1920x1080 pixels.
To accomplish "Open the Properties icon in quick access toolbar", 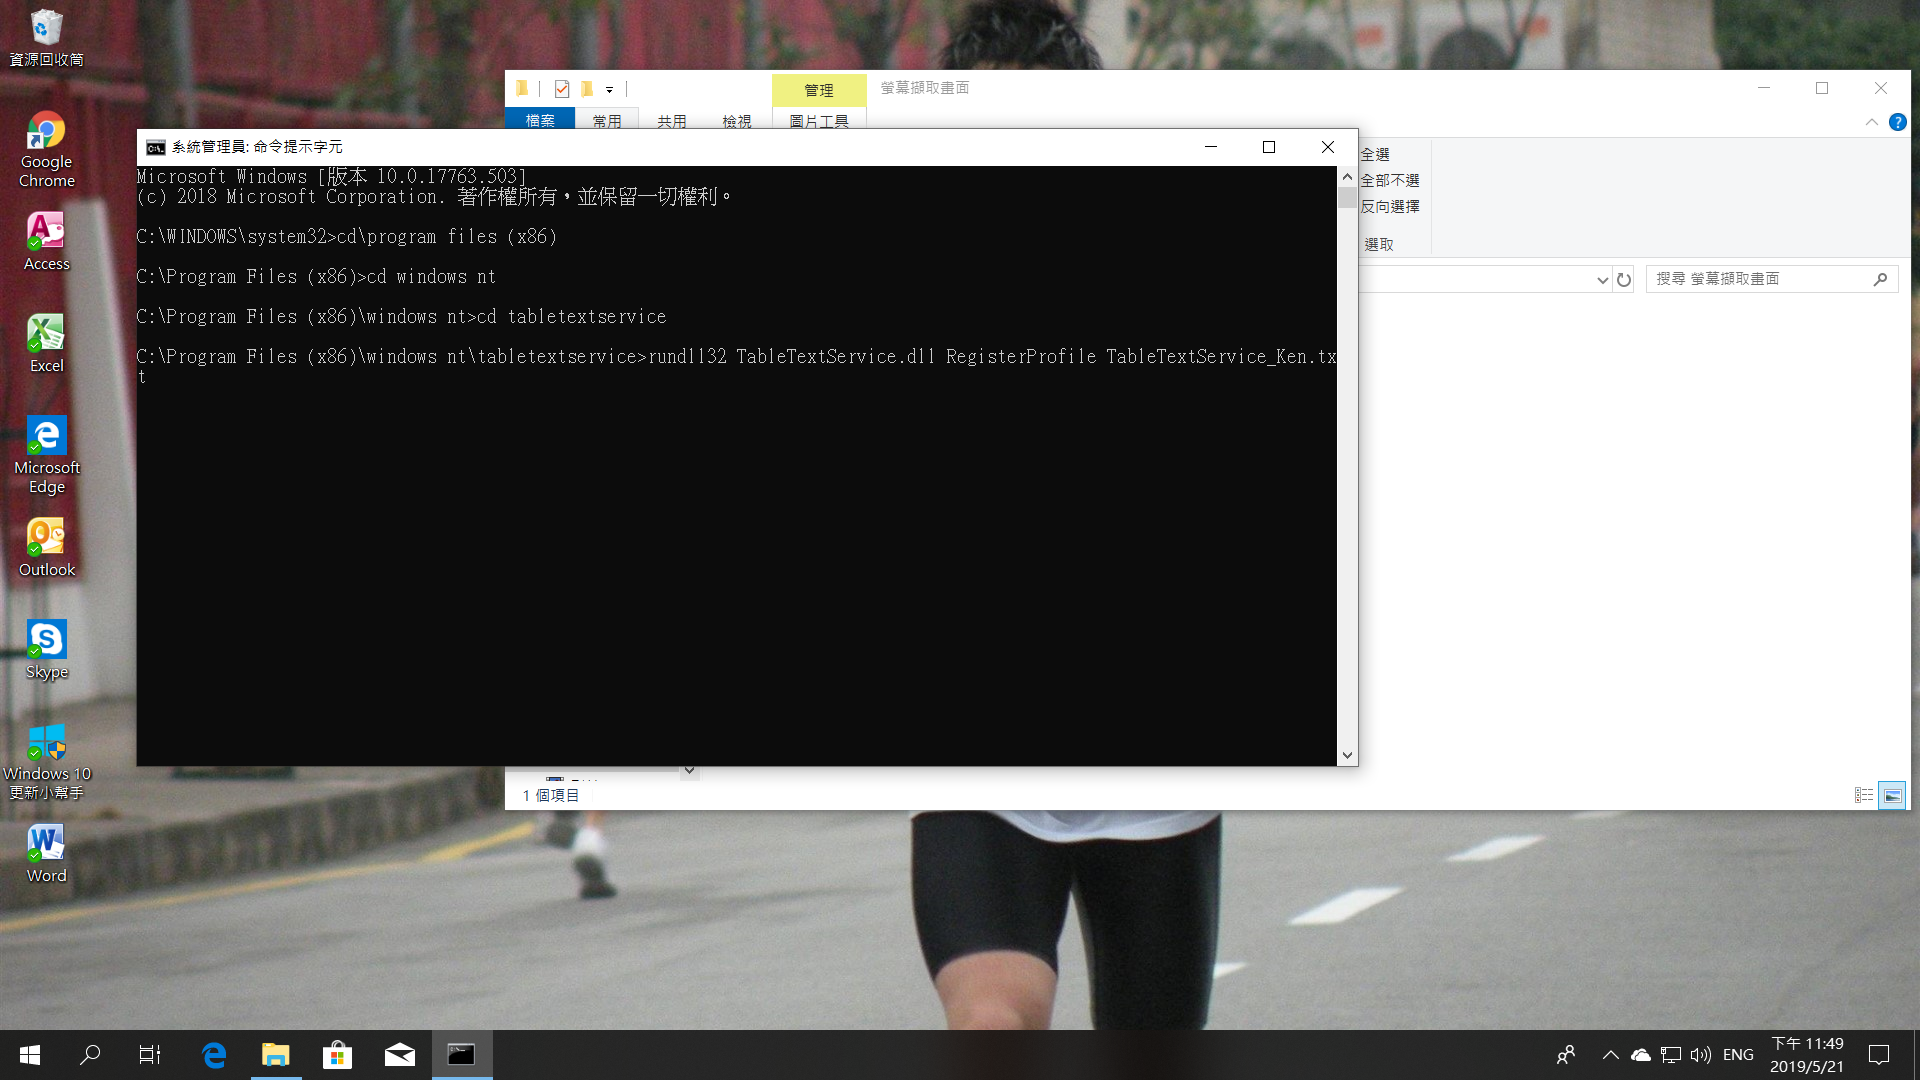I will 562,89.
